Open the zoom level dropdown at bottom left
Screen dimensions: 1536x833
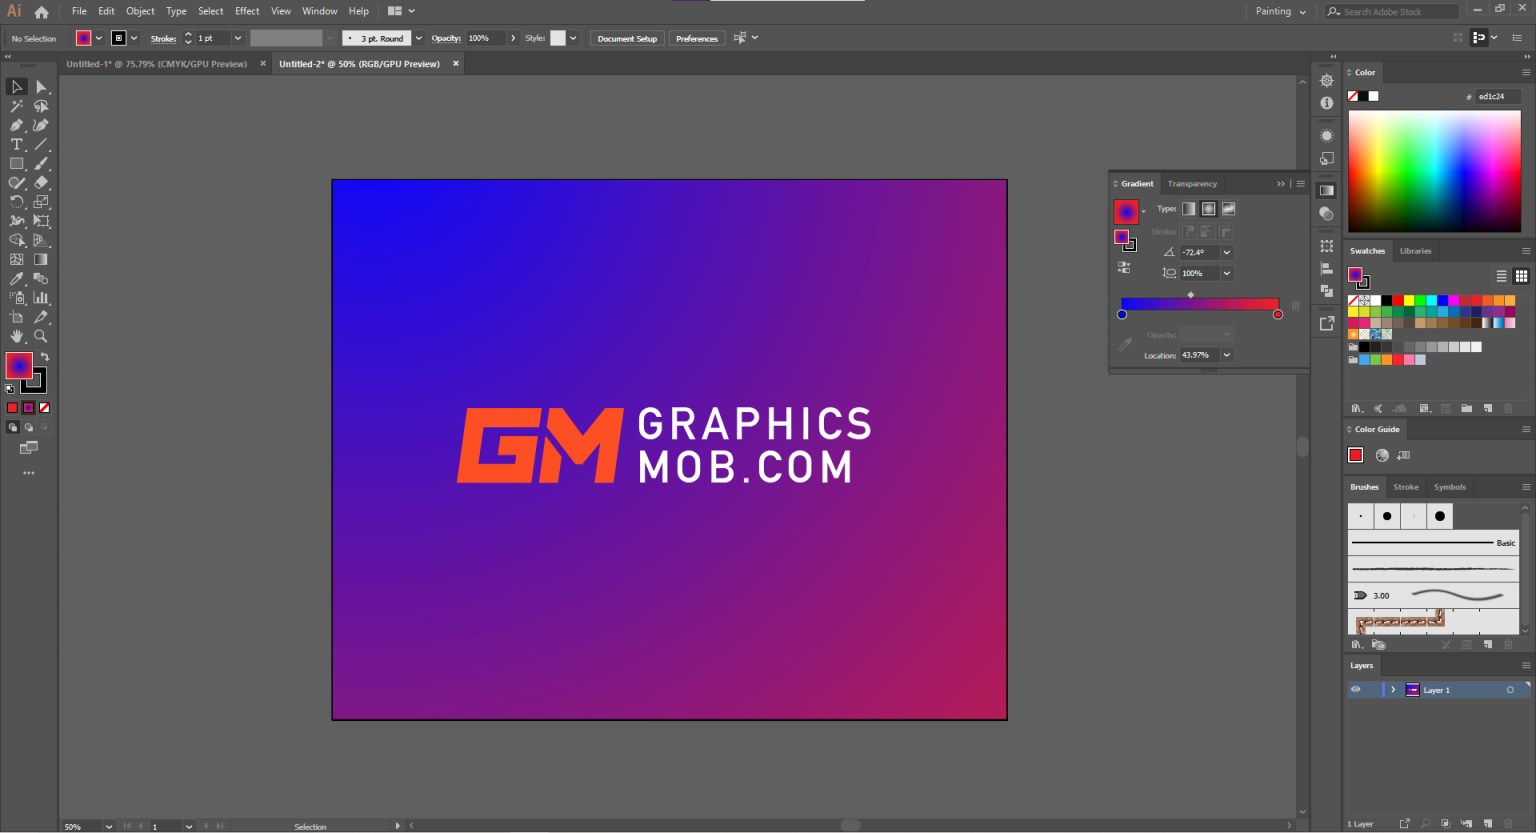click(108, 827)
